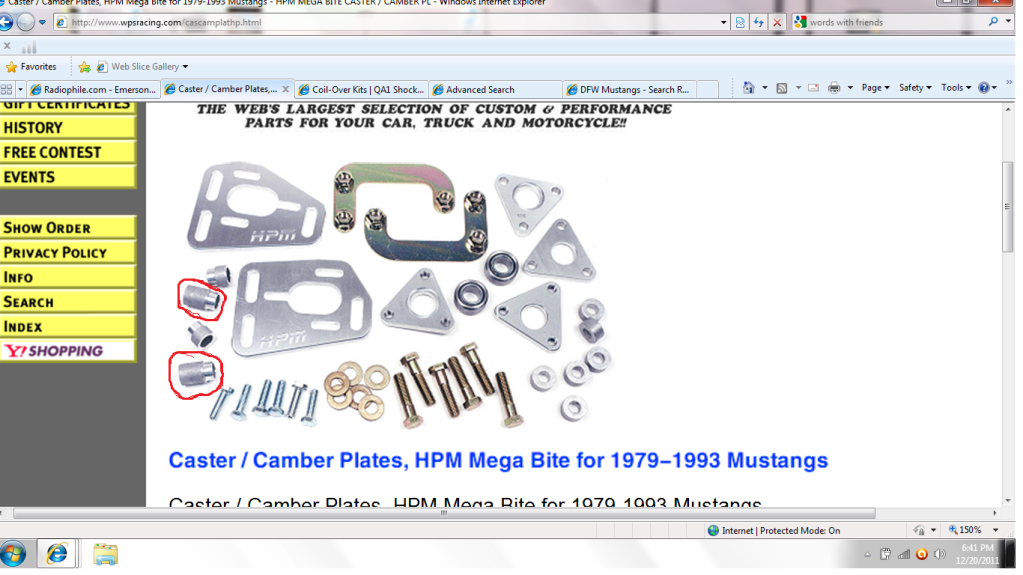This screenshot has width=1023, height=575.
Task: Add page to Favorites bar star-arrow icon
Action: click(84, 67)
